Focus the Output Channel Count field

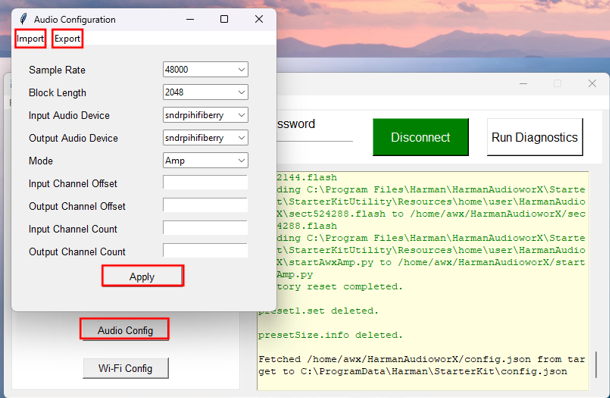coord(205,251)
